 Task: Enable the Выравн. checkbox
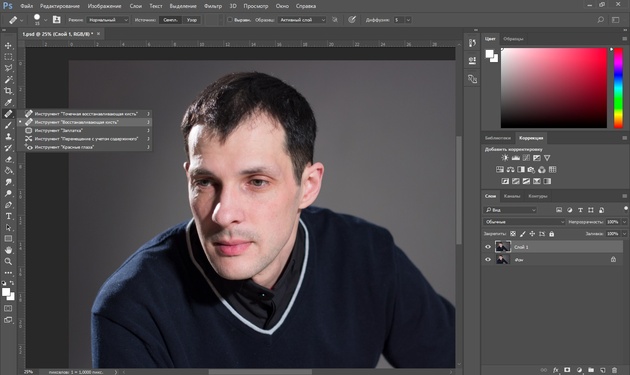click(229, 20)
